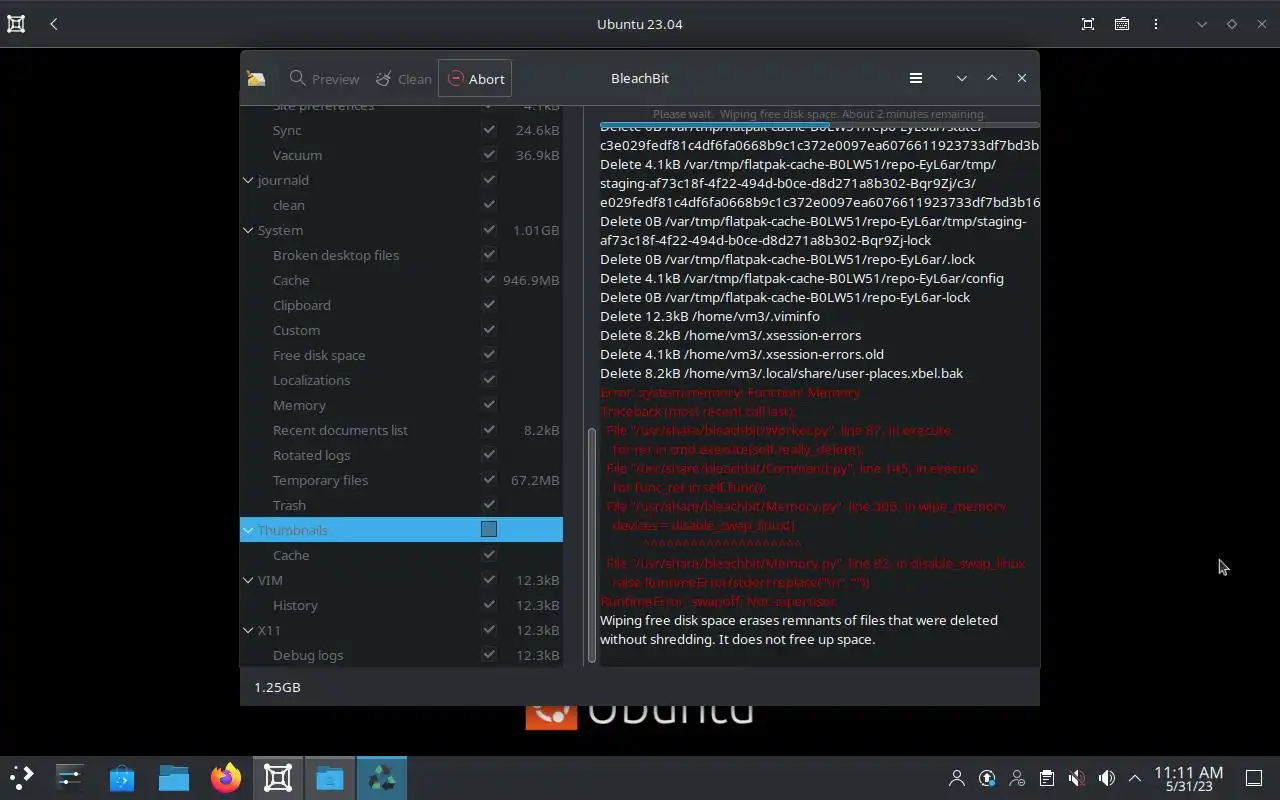
Task: Select the Thumbnails Cache child item
Action: tap(291, 555)
